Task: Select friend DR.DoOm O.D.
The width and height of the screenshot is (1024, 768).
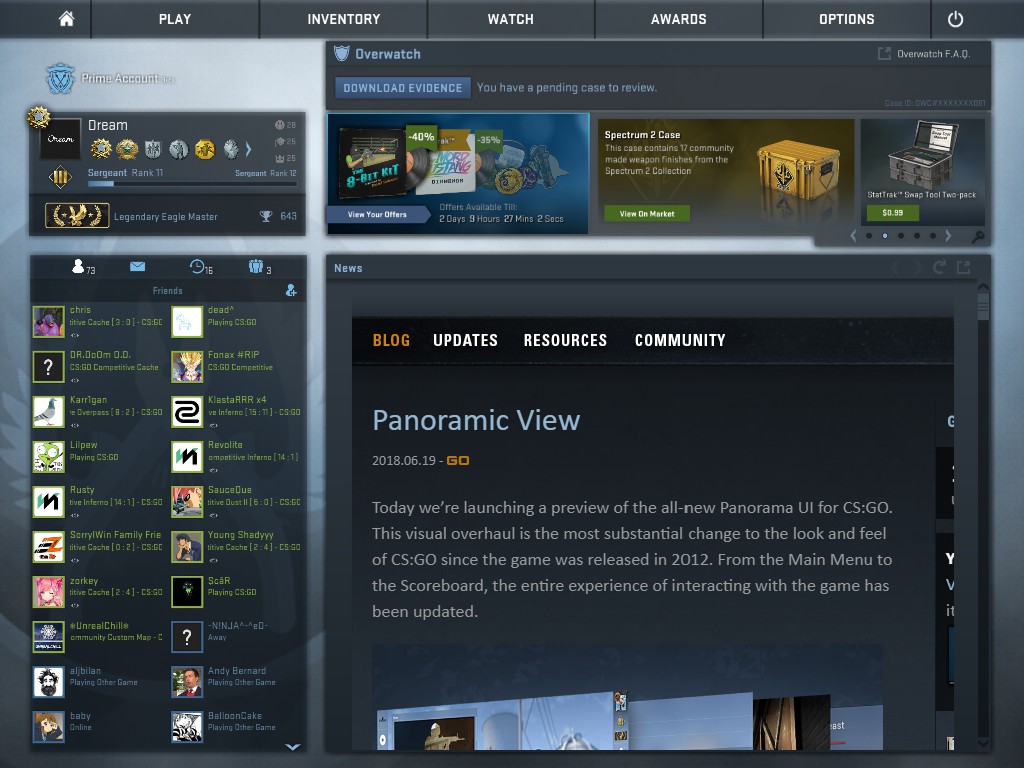Action: 98,366
